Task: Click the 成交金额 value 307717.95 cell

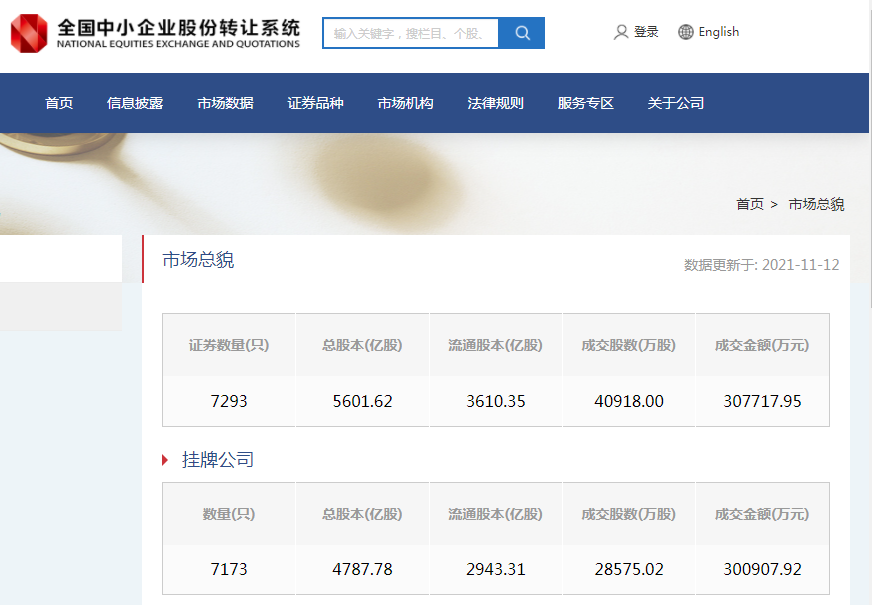Action: (762, 401)
